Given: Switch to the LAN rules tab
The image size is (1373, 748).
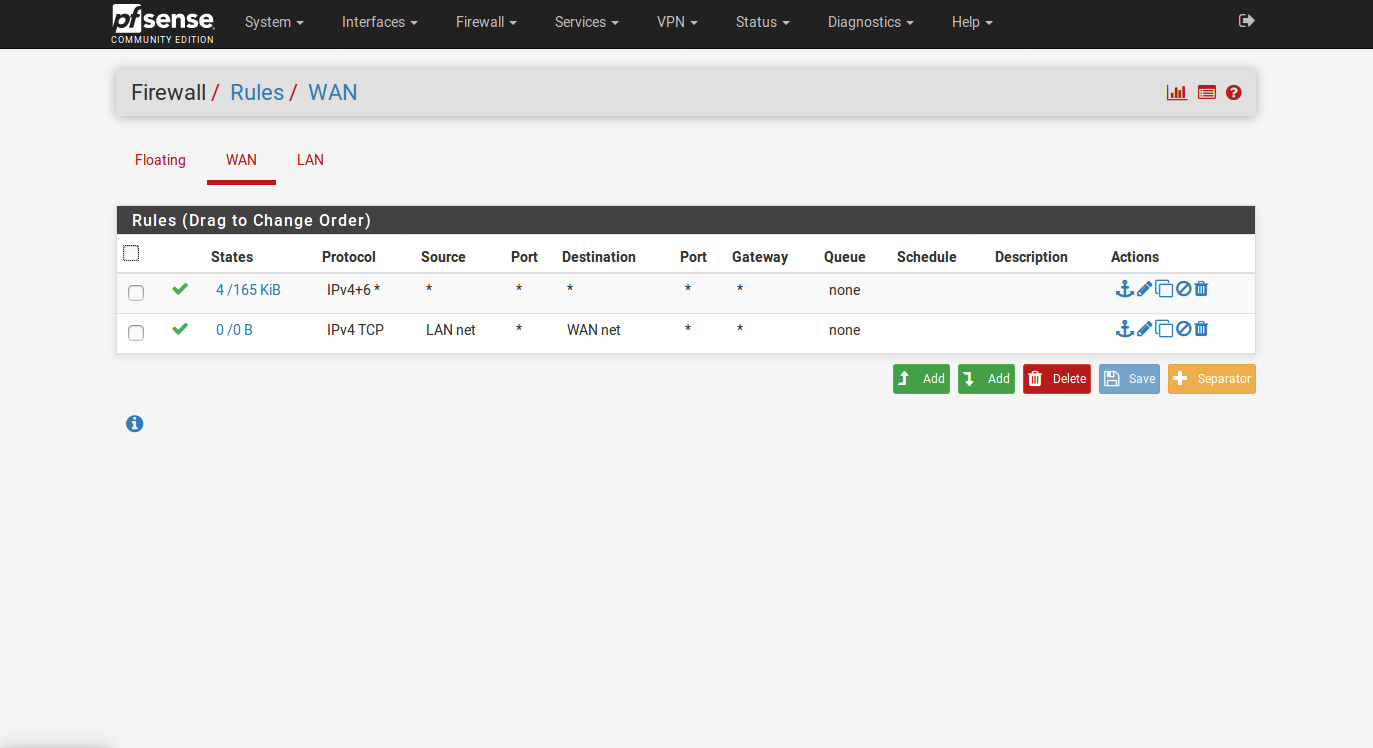Looking at the screenshot, I should tap(310, 160).
